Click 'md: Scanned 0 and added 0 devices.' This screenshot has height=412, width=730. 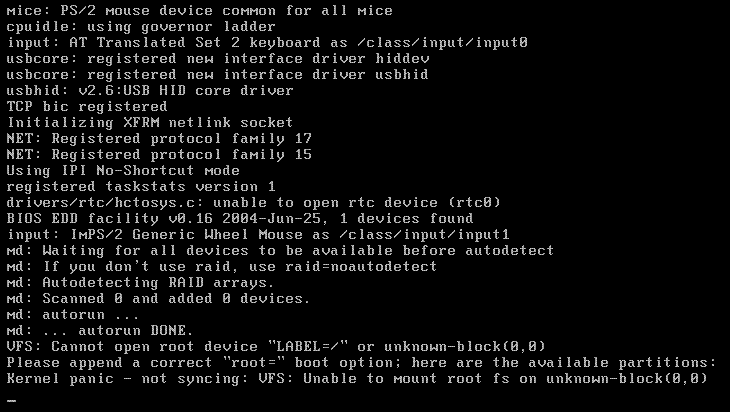[x=158, y=298]
